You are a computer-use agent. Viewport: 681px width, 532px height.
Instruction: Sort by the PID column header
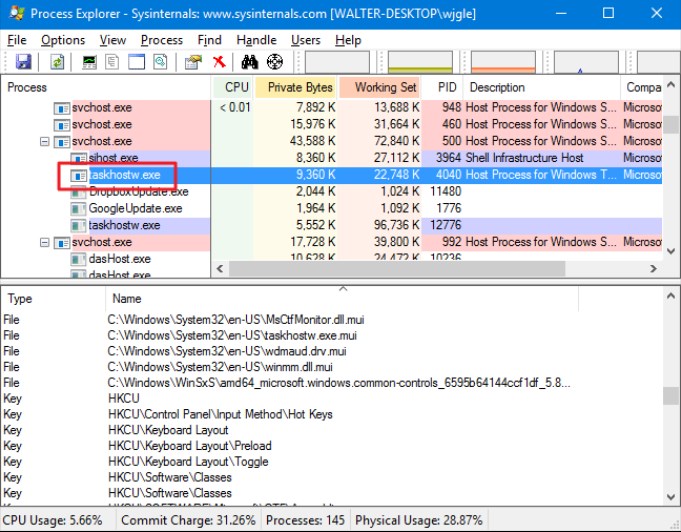(442, 87)
